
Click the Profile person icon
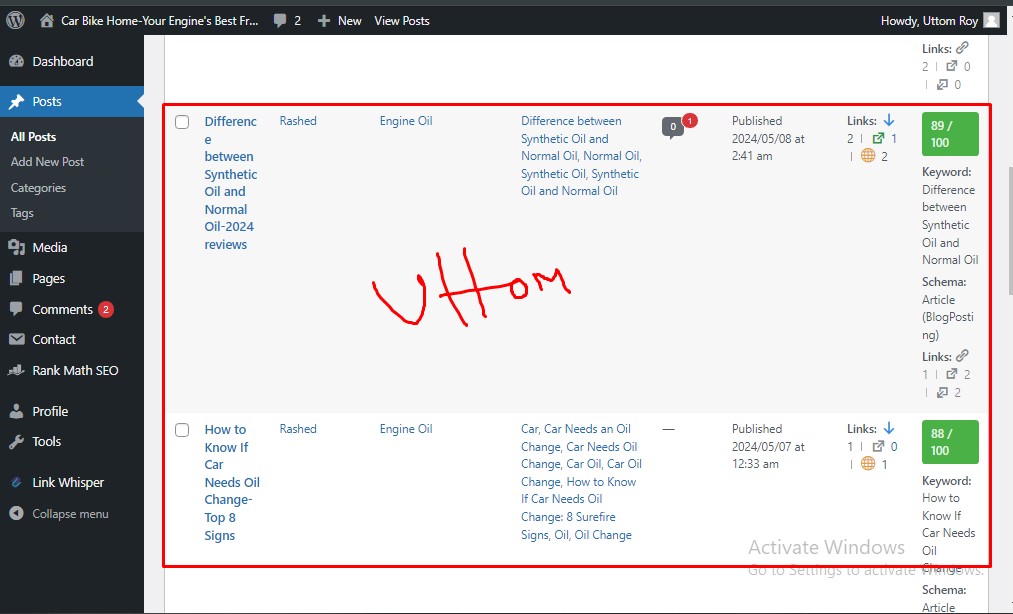point(16,411)
